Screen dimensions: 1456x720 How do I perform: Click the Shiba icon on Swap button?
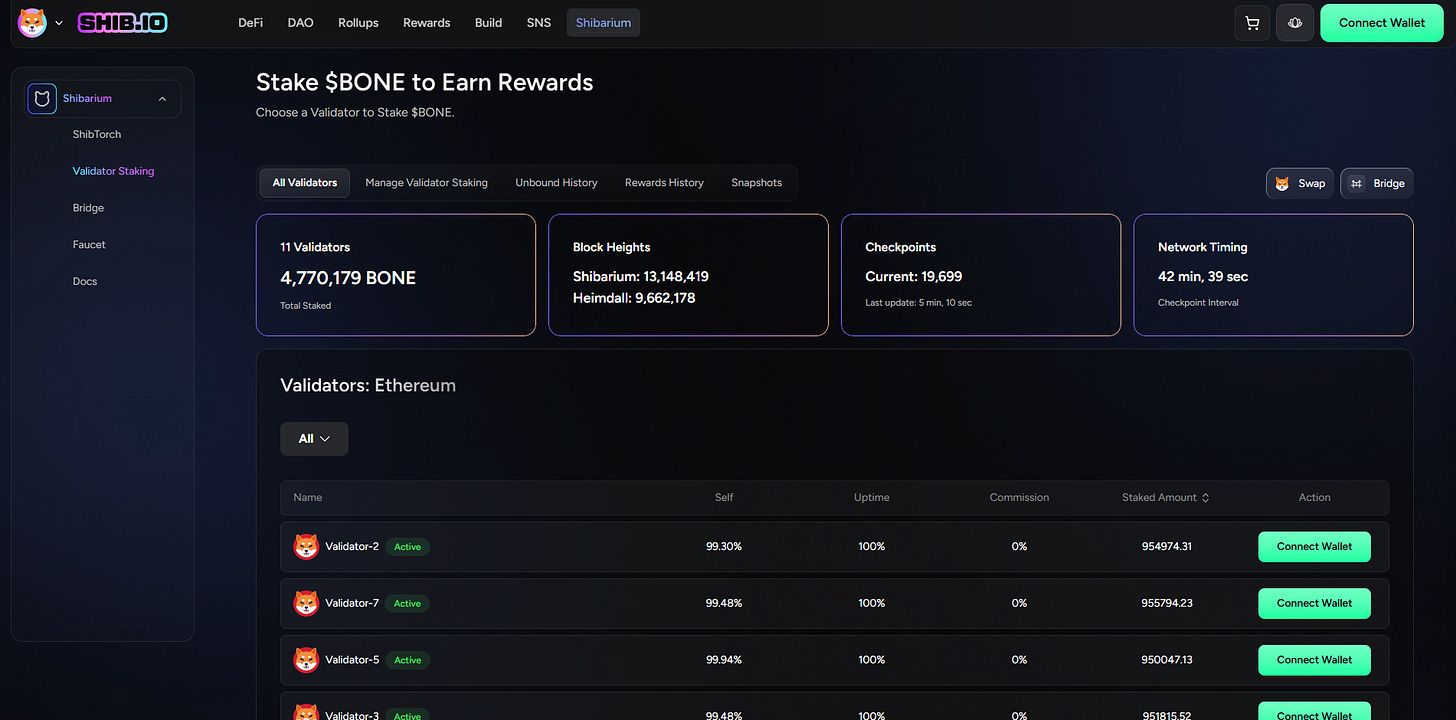(x=1282, y=183)
